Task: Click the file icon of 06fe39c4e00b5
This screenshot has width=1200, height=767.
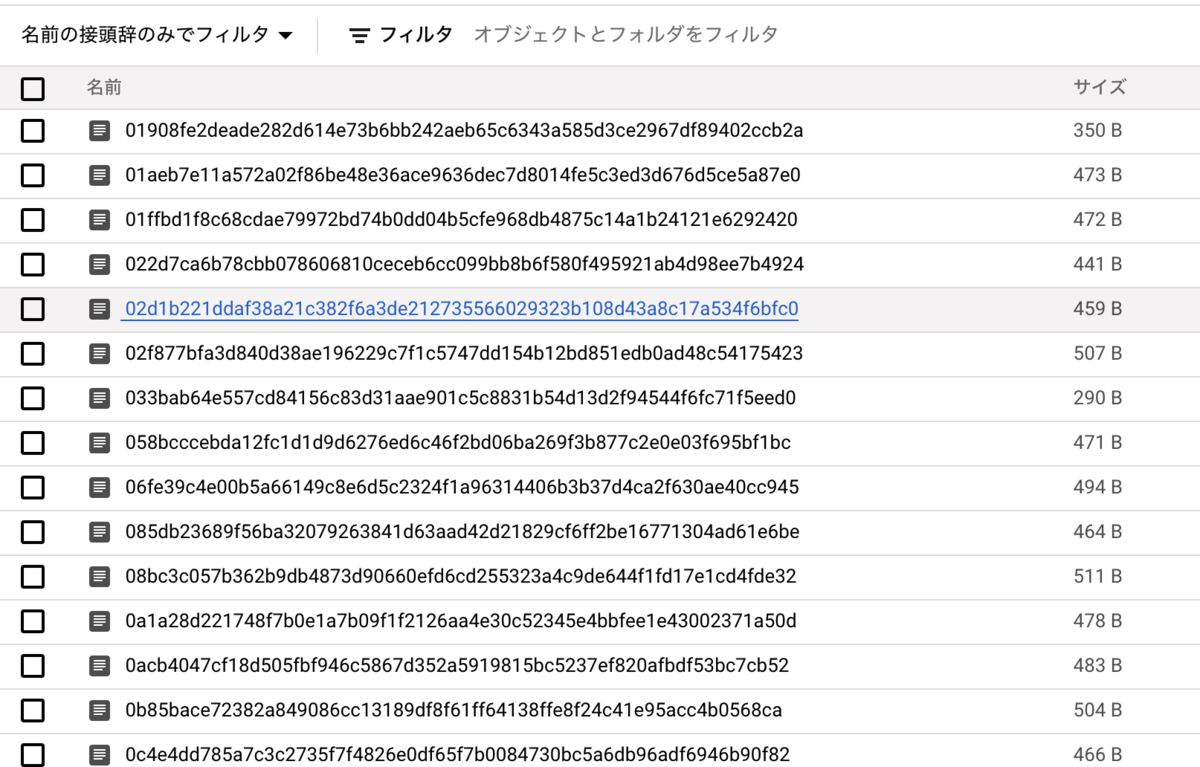Action: click(x=99, y=487)
